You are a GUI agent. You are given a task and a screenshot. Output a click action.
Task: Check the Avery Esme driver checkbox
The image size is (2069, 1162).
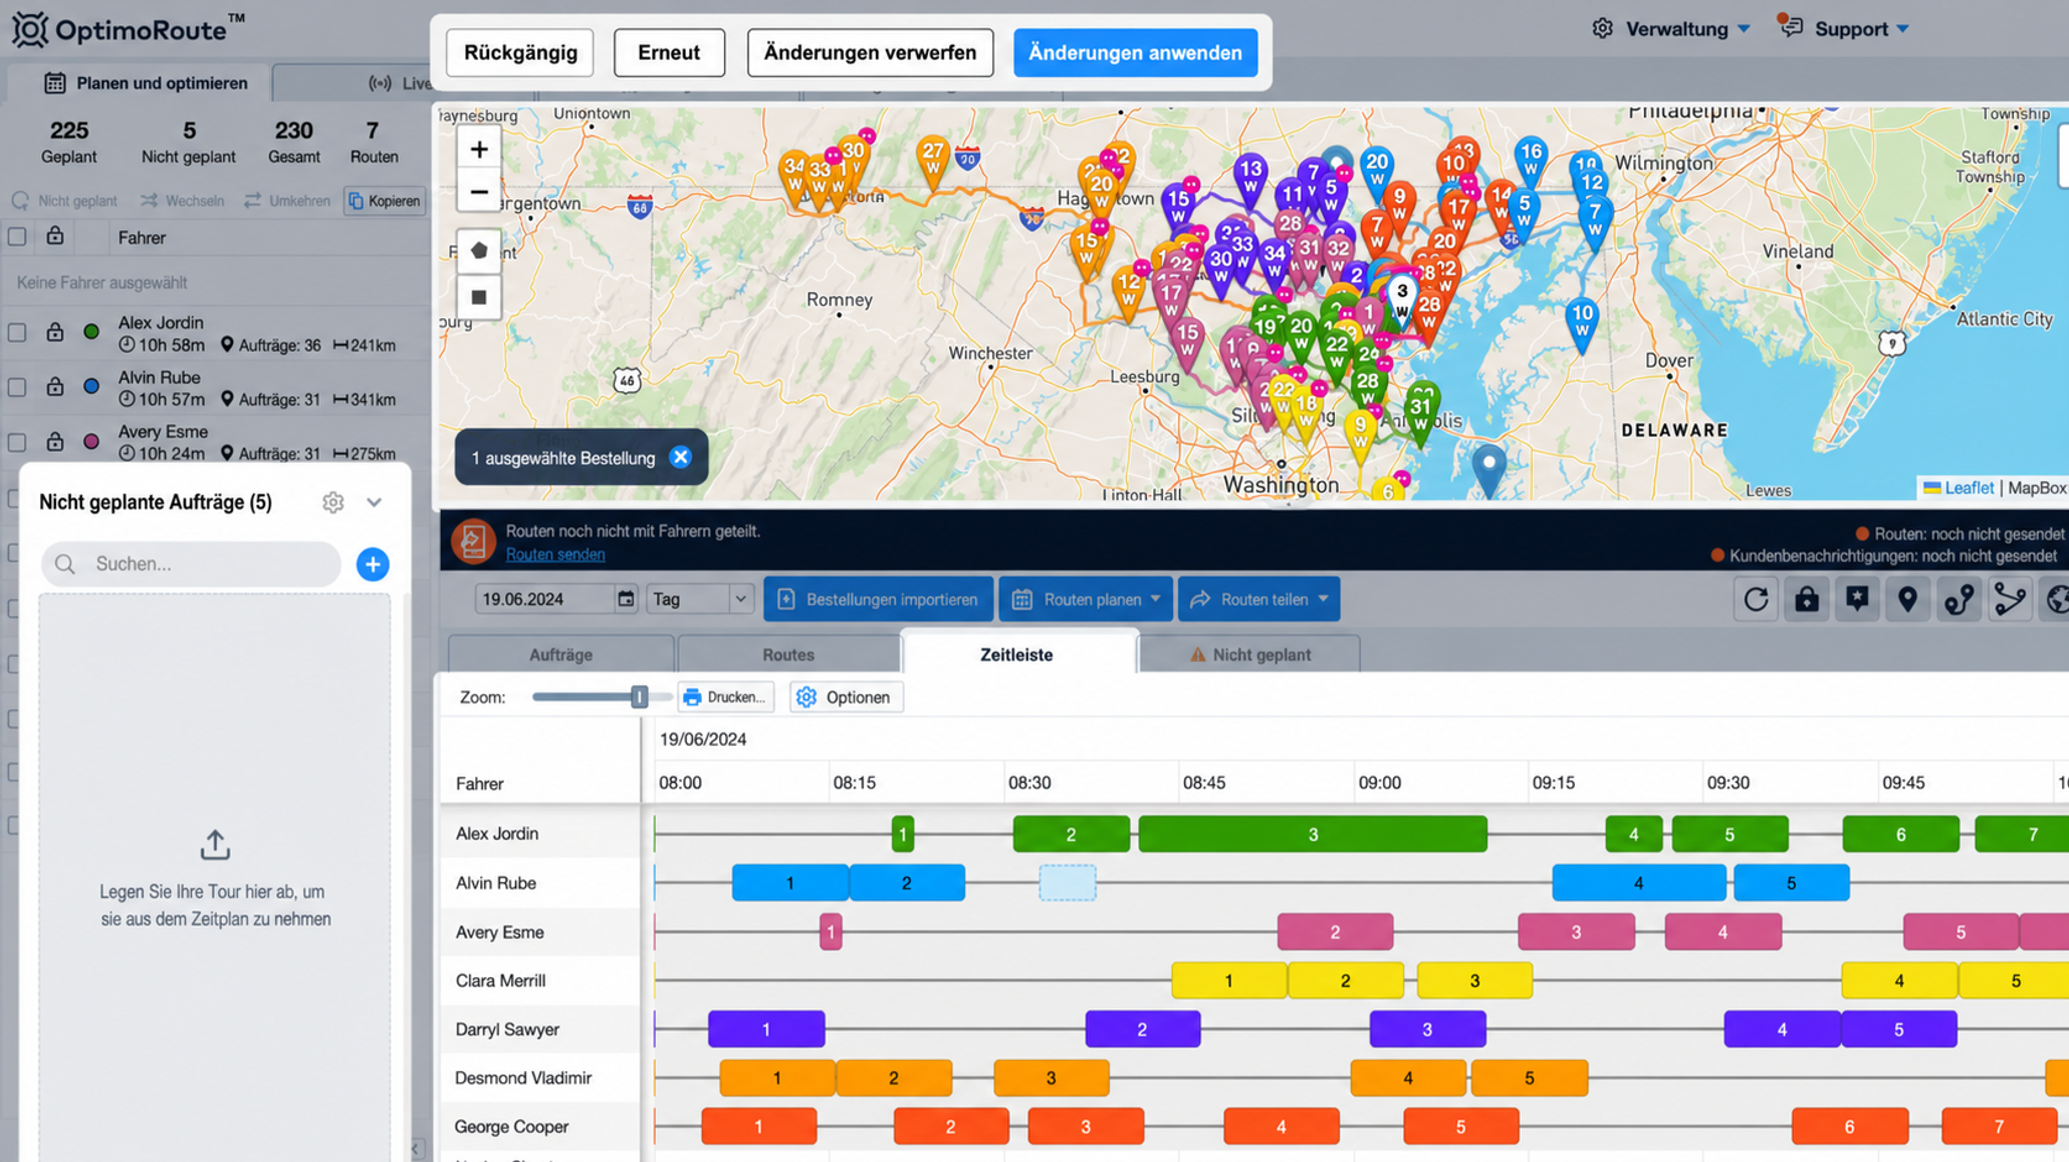point(17,440)
